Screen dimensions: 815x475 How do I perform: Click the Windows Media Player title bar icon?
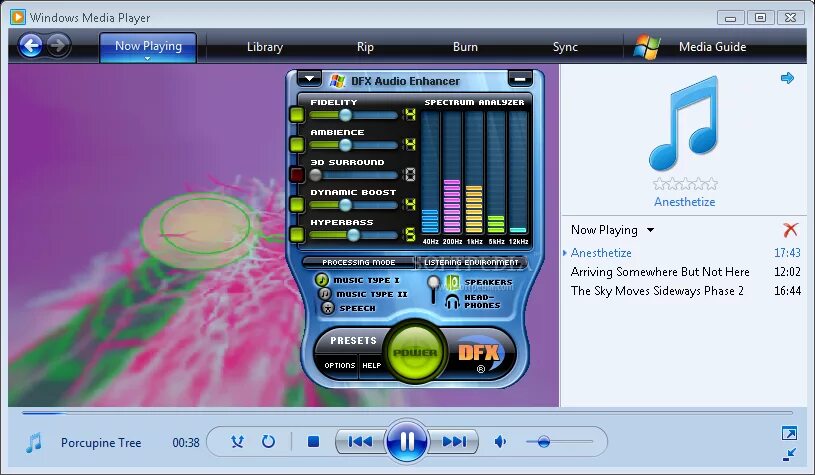[x=17, y=17]
